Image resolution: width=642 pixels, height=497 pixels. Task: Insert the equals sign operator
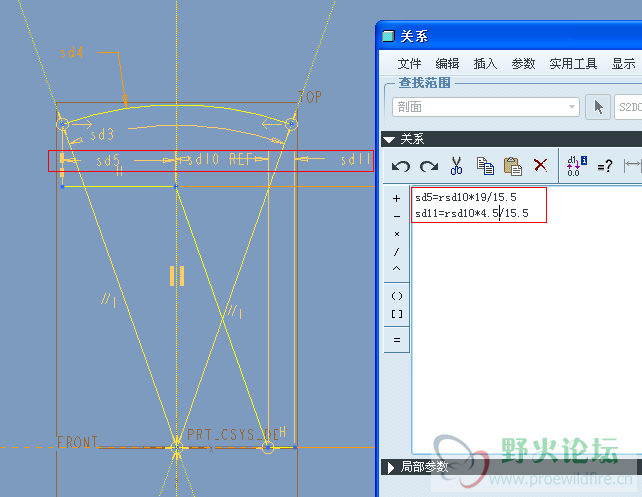397,340
